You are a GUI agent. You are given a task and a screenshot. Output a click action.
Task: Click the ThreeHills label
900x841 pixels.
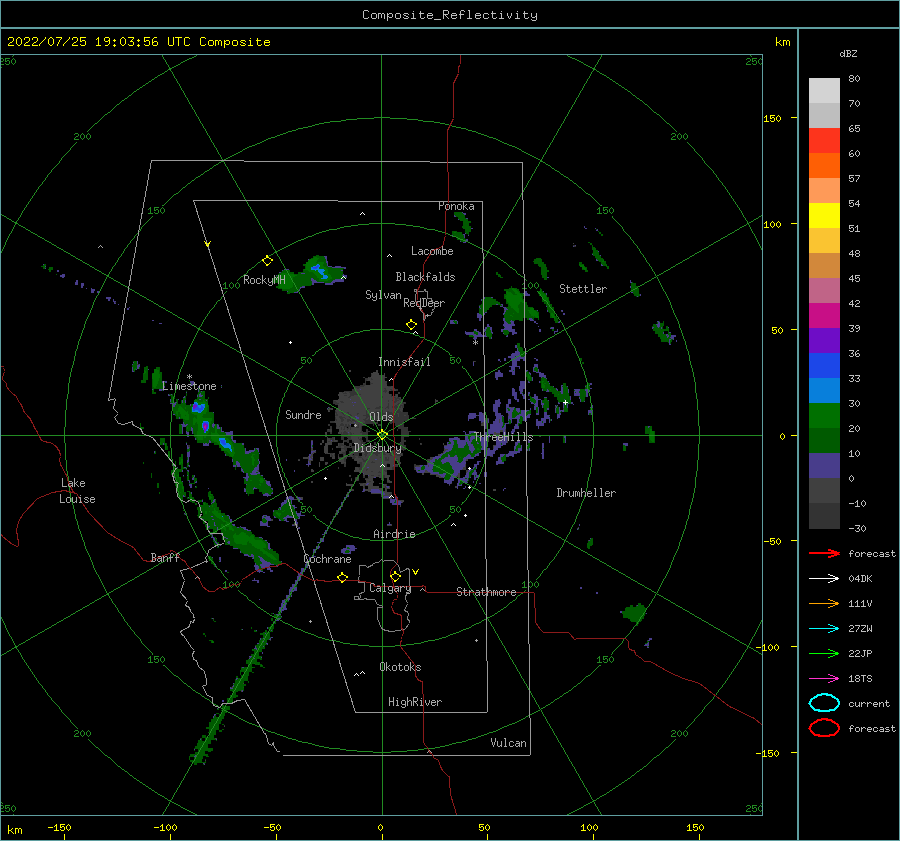[503, 437]
